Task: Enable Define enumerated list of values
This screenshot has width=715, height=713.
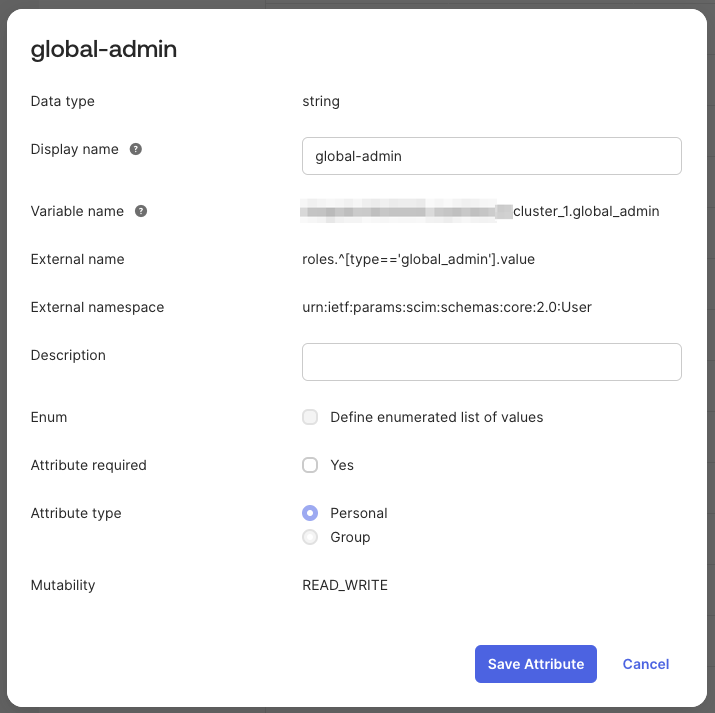Action: click(x=310, y=417)
